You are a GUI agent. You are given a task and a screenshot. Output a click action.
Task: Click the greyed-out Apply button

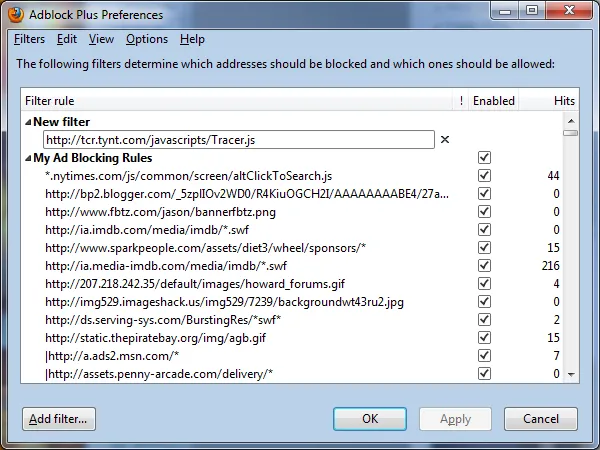(455, 419)
